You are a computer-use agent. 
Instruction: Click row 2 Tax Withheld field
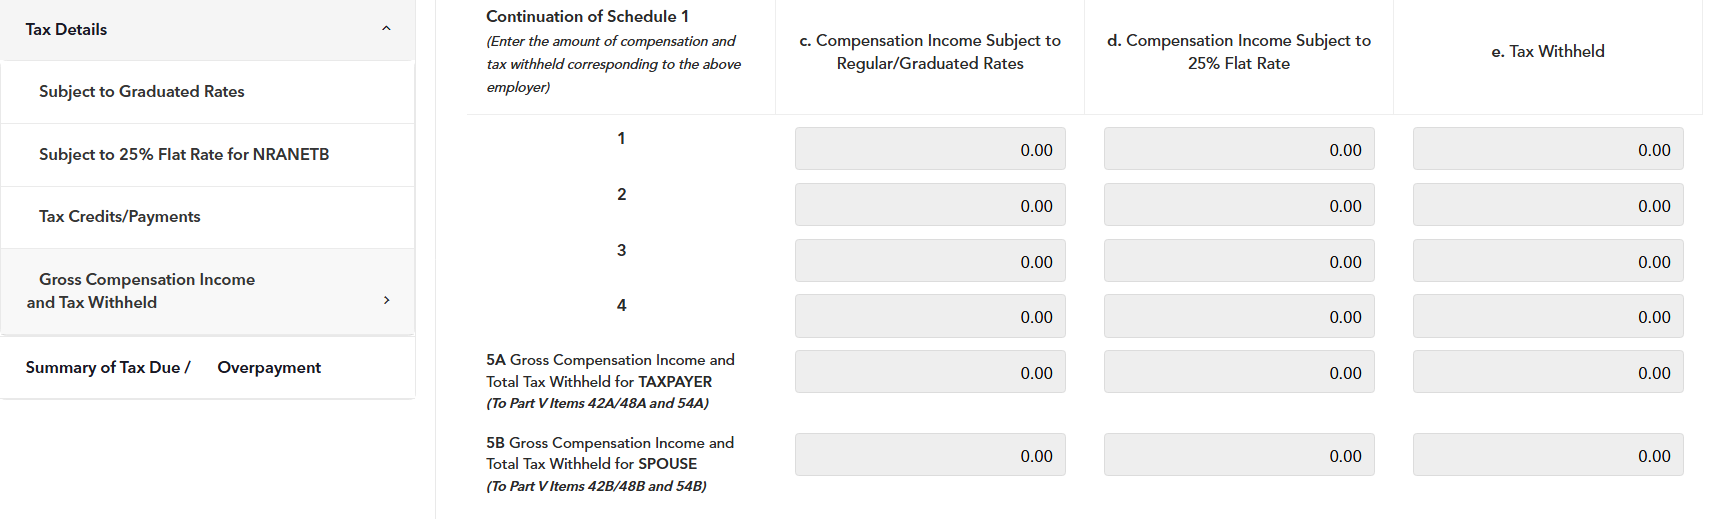1548,205
